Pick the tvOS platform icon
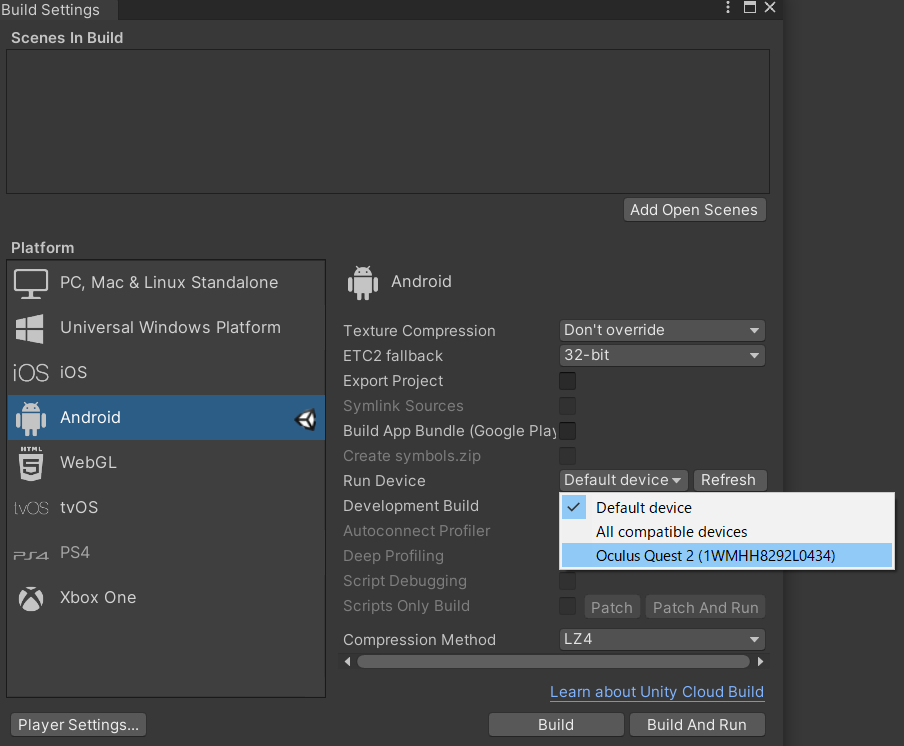 31,508
